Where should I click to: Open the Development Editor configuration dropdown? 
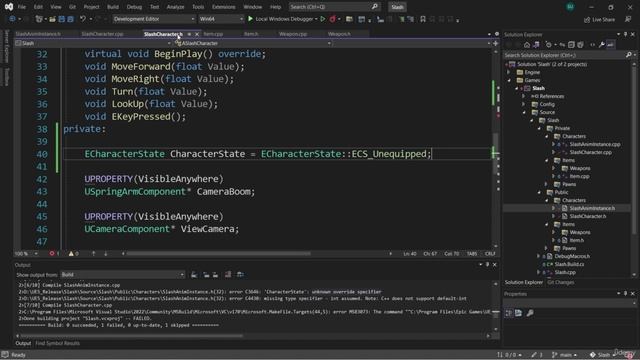(153, 19)
